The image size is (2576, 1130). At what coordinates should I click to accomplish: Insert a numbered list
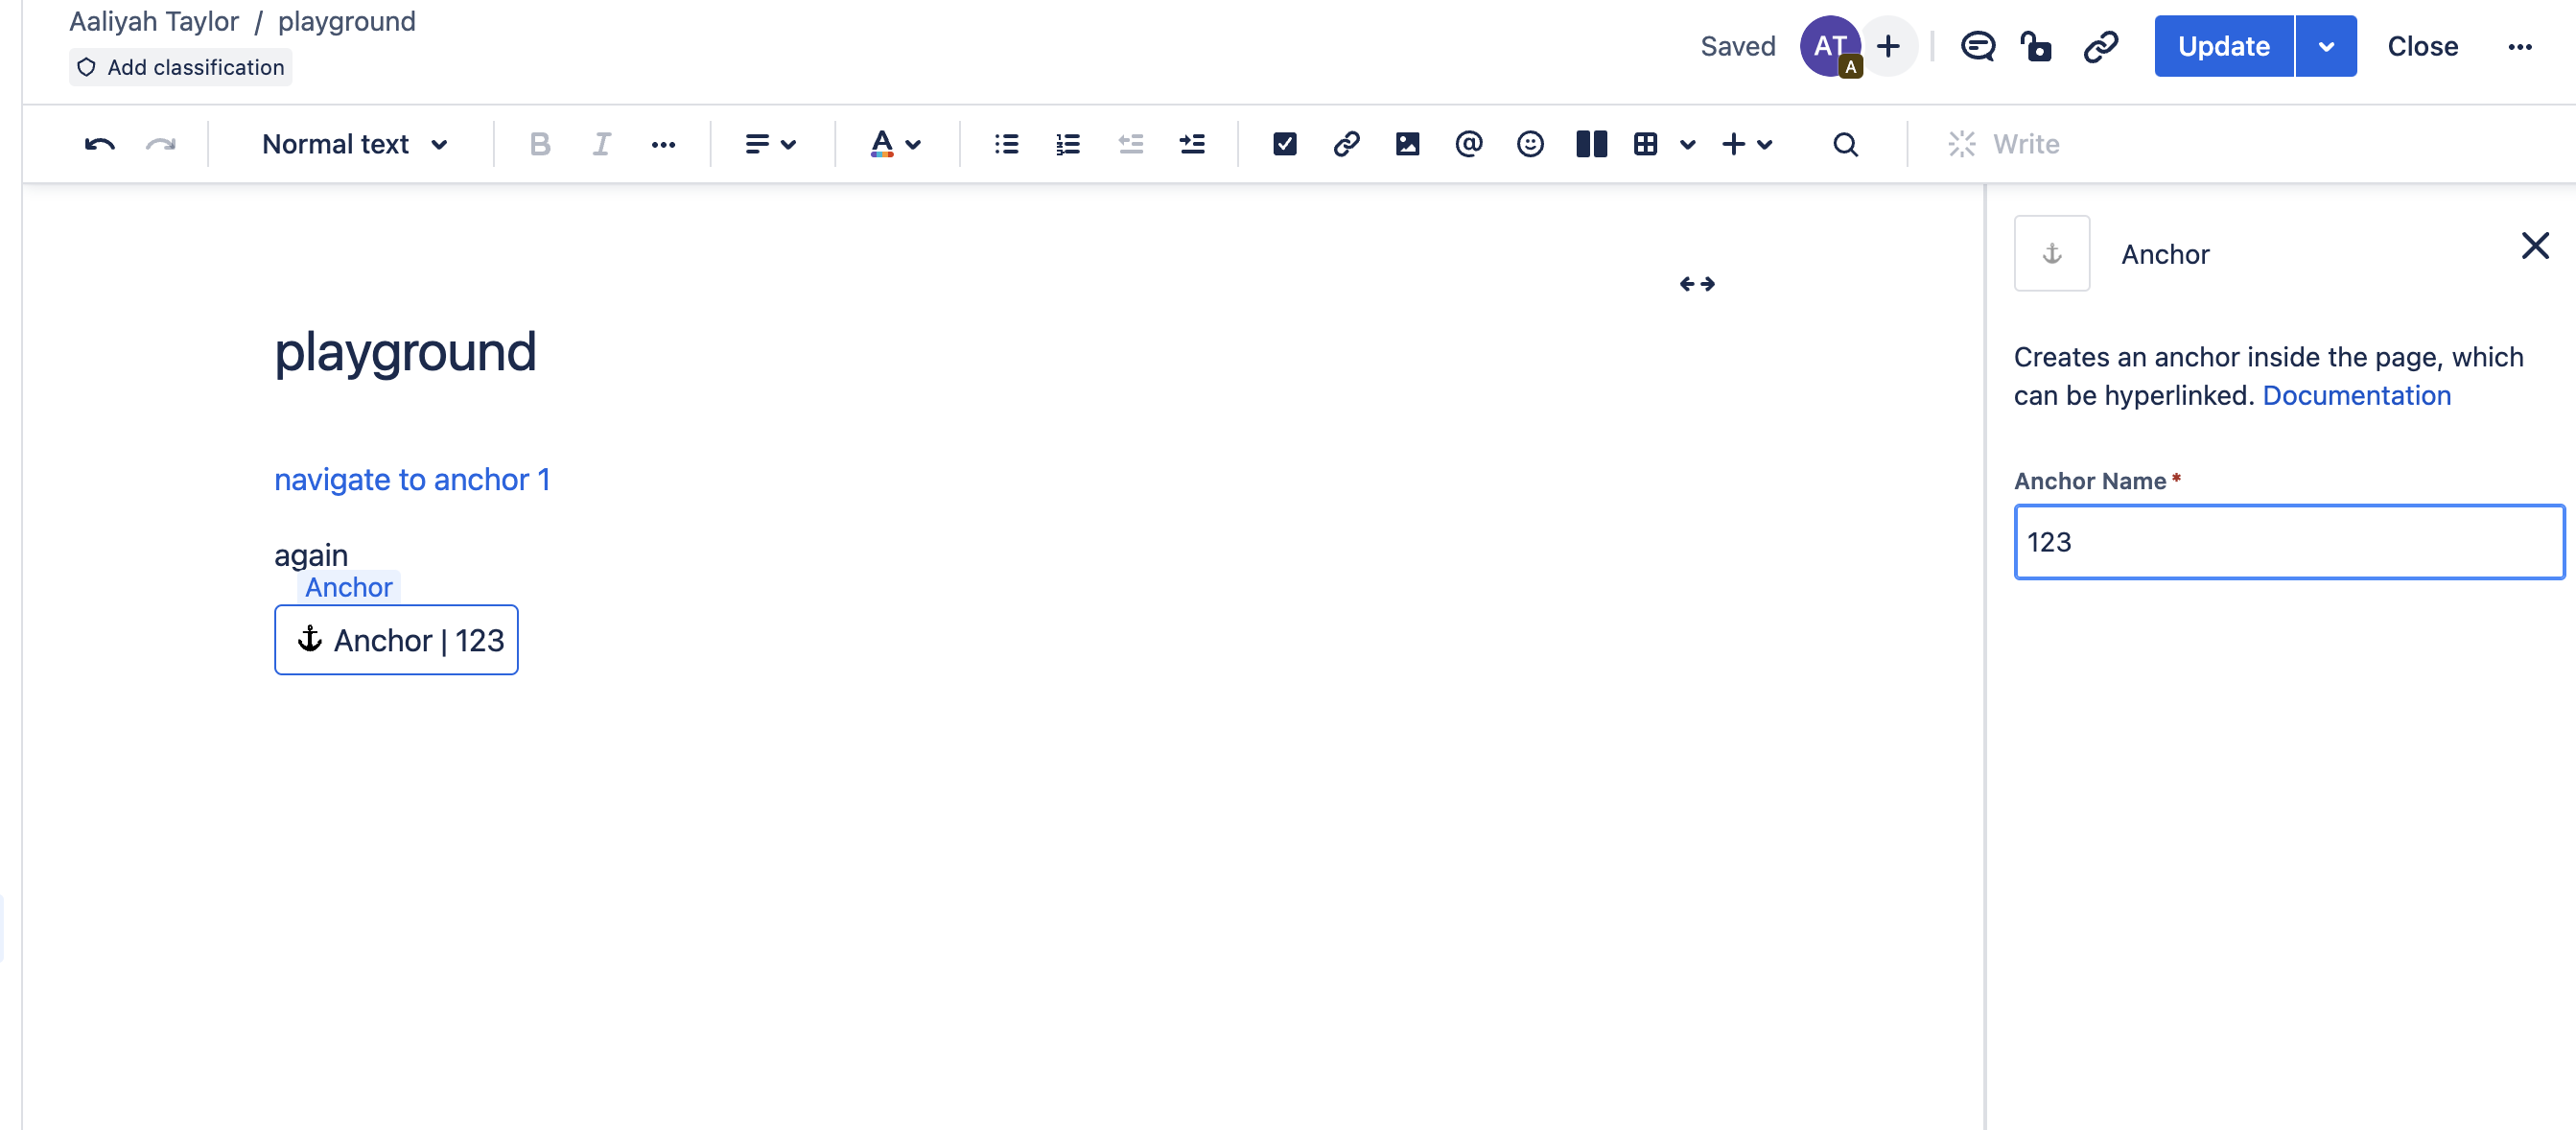[x=1067, y=144]
